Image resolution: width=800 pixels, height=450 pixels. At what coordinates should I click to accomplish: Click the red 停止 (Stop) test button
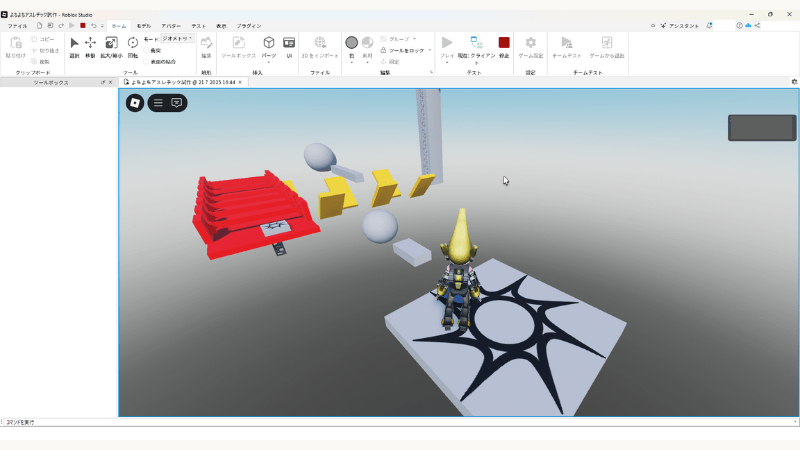(504, 42)
